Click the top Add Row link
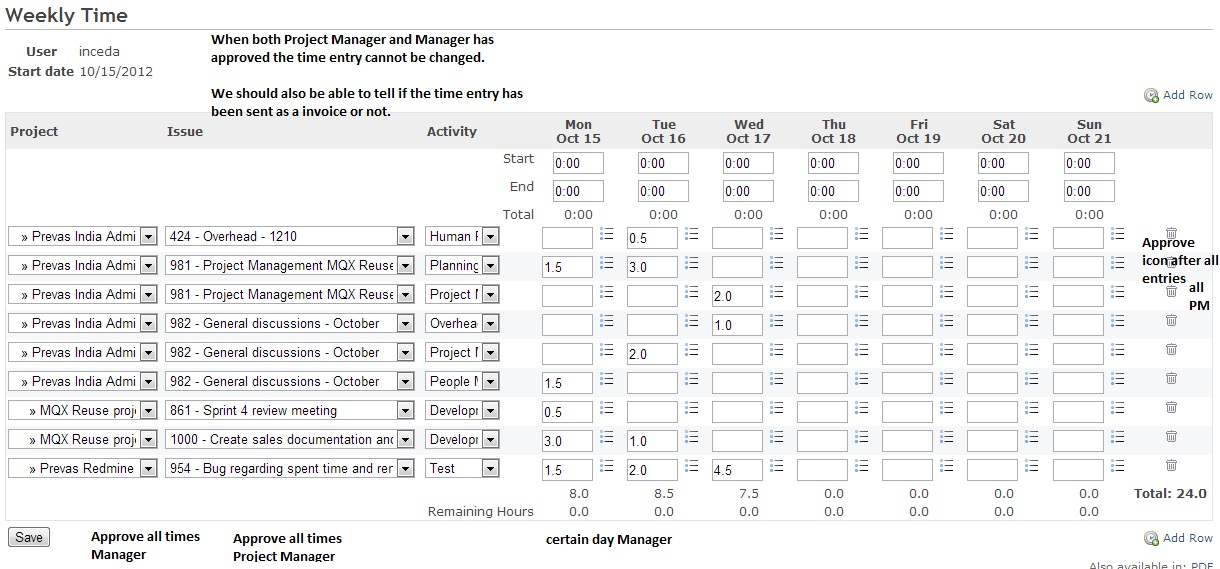 [1188, 95]
